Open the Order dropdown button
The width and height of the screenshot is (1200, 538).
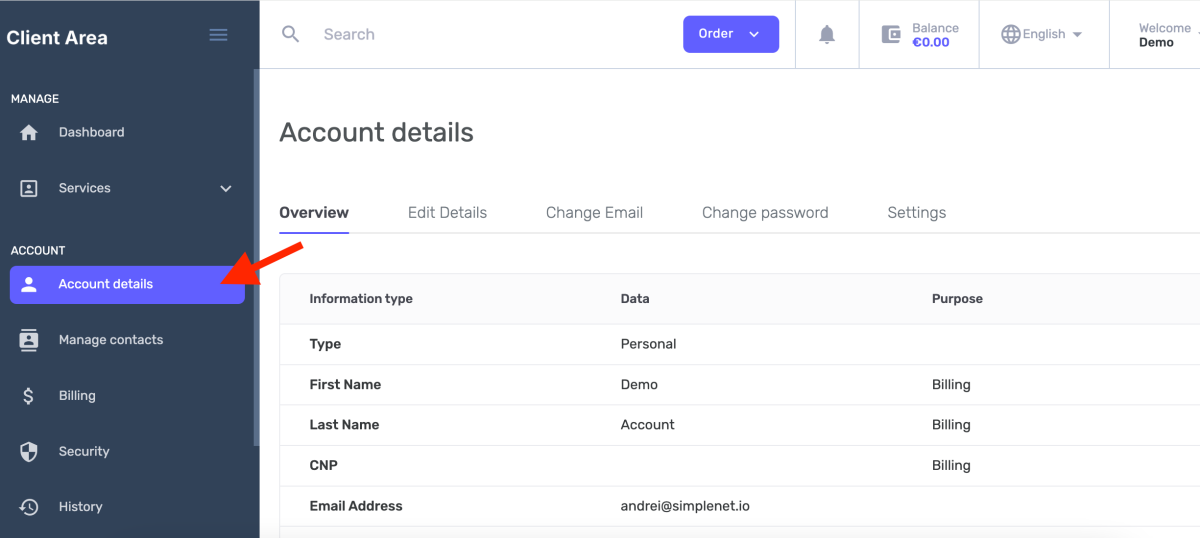tap(730, 34)
